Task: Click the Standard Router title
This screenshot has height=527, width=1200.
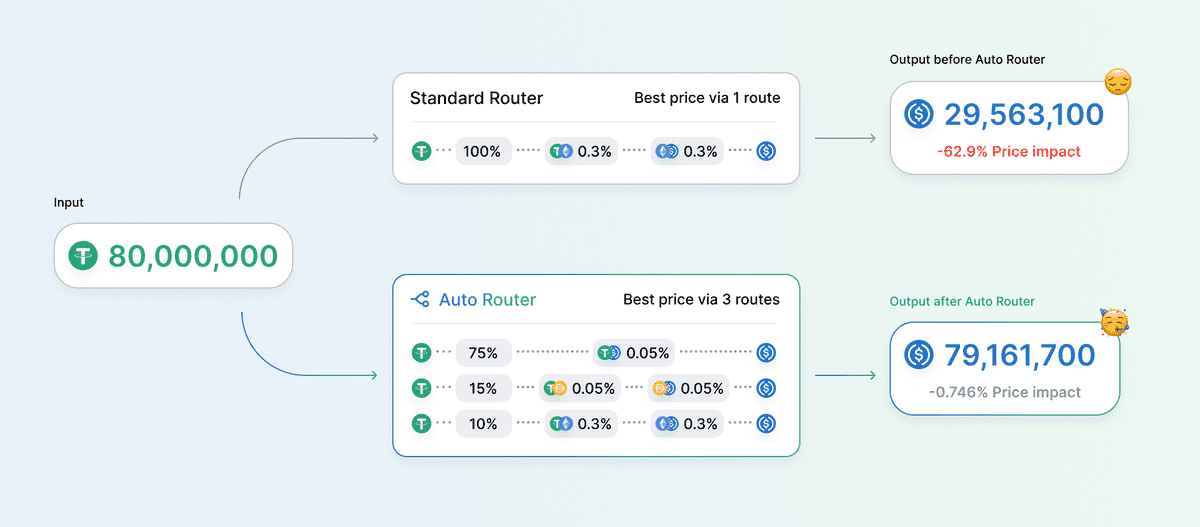Action: pyautogui.click(x=476, y=98)
